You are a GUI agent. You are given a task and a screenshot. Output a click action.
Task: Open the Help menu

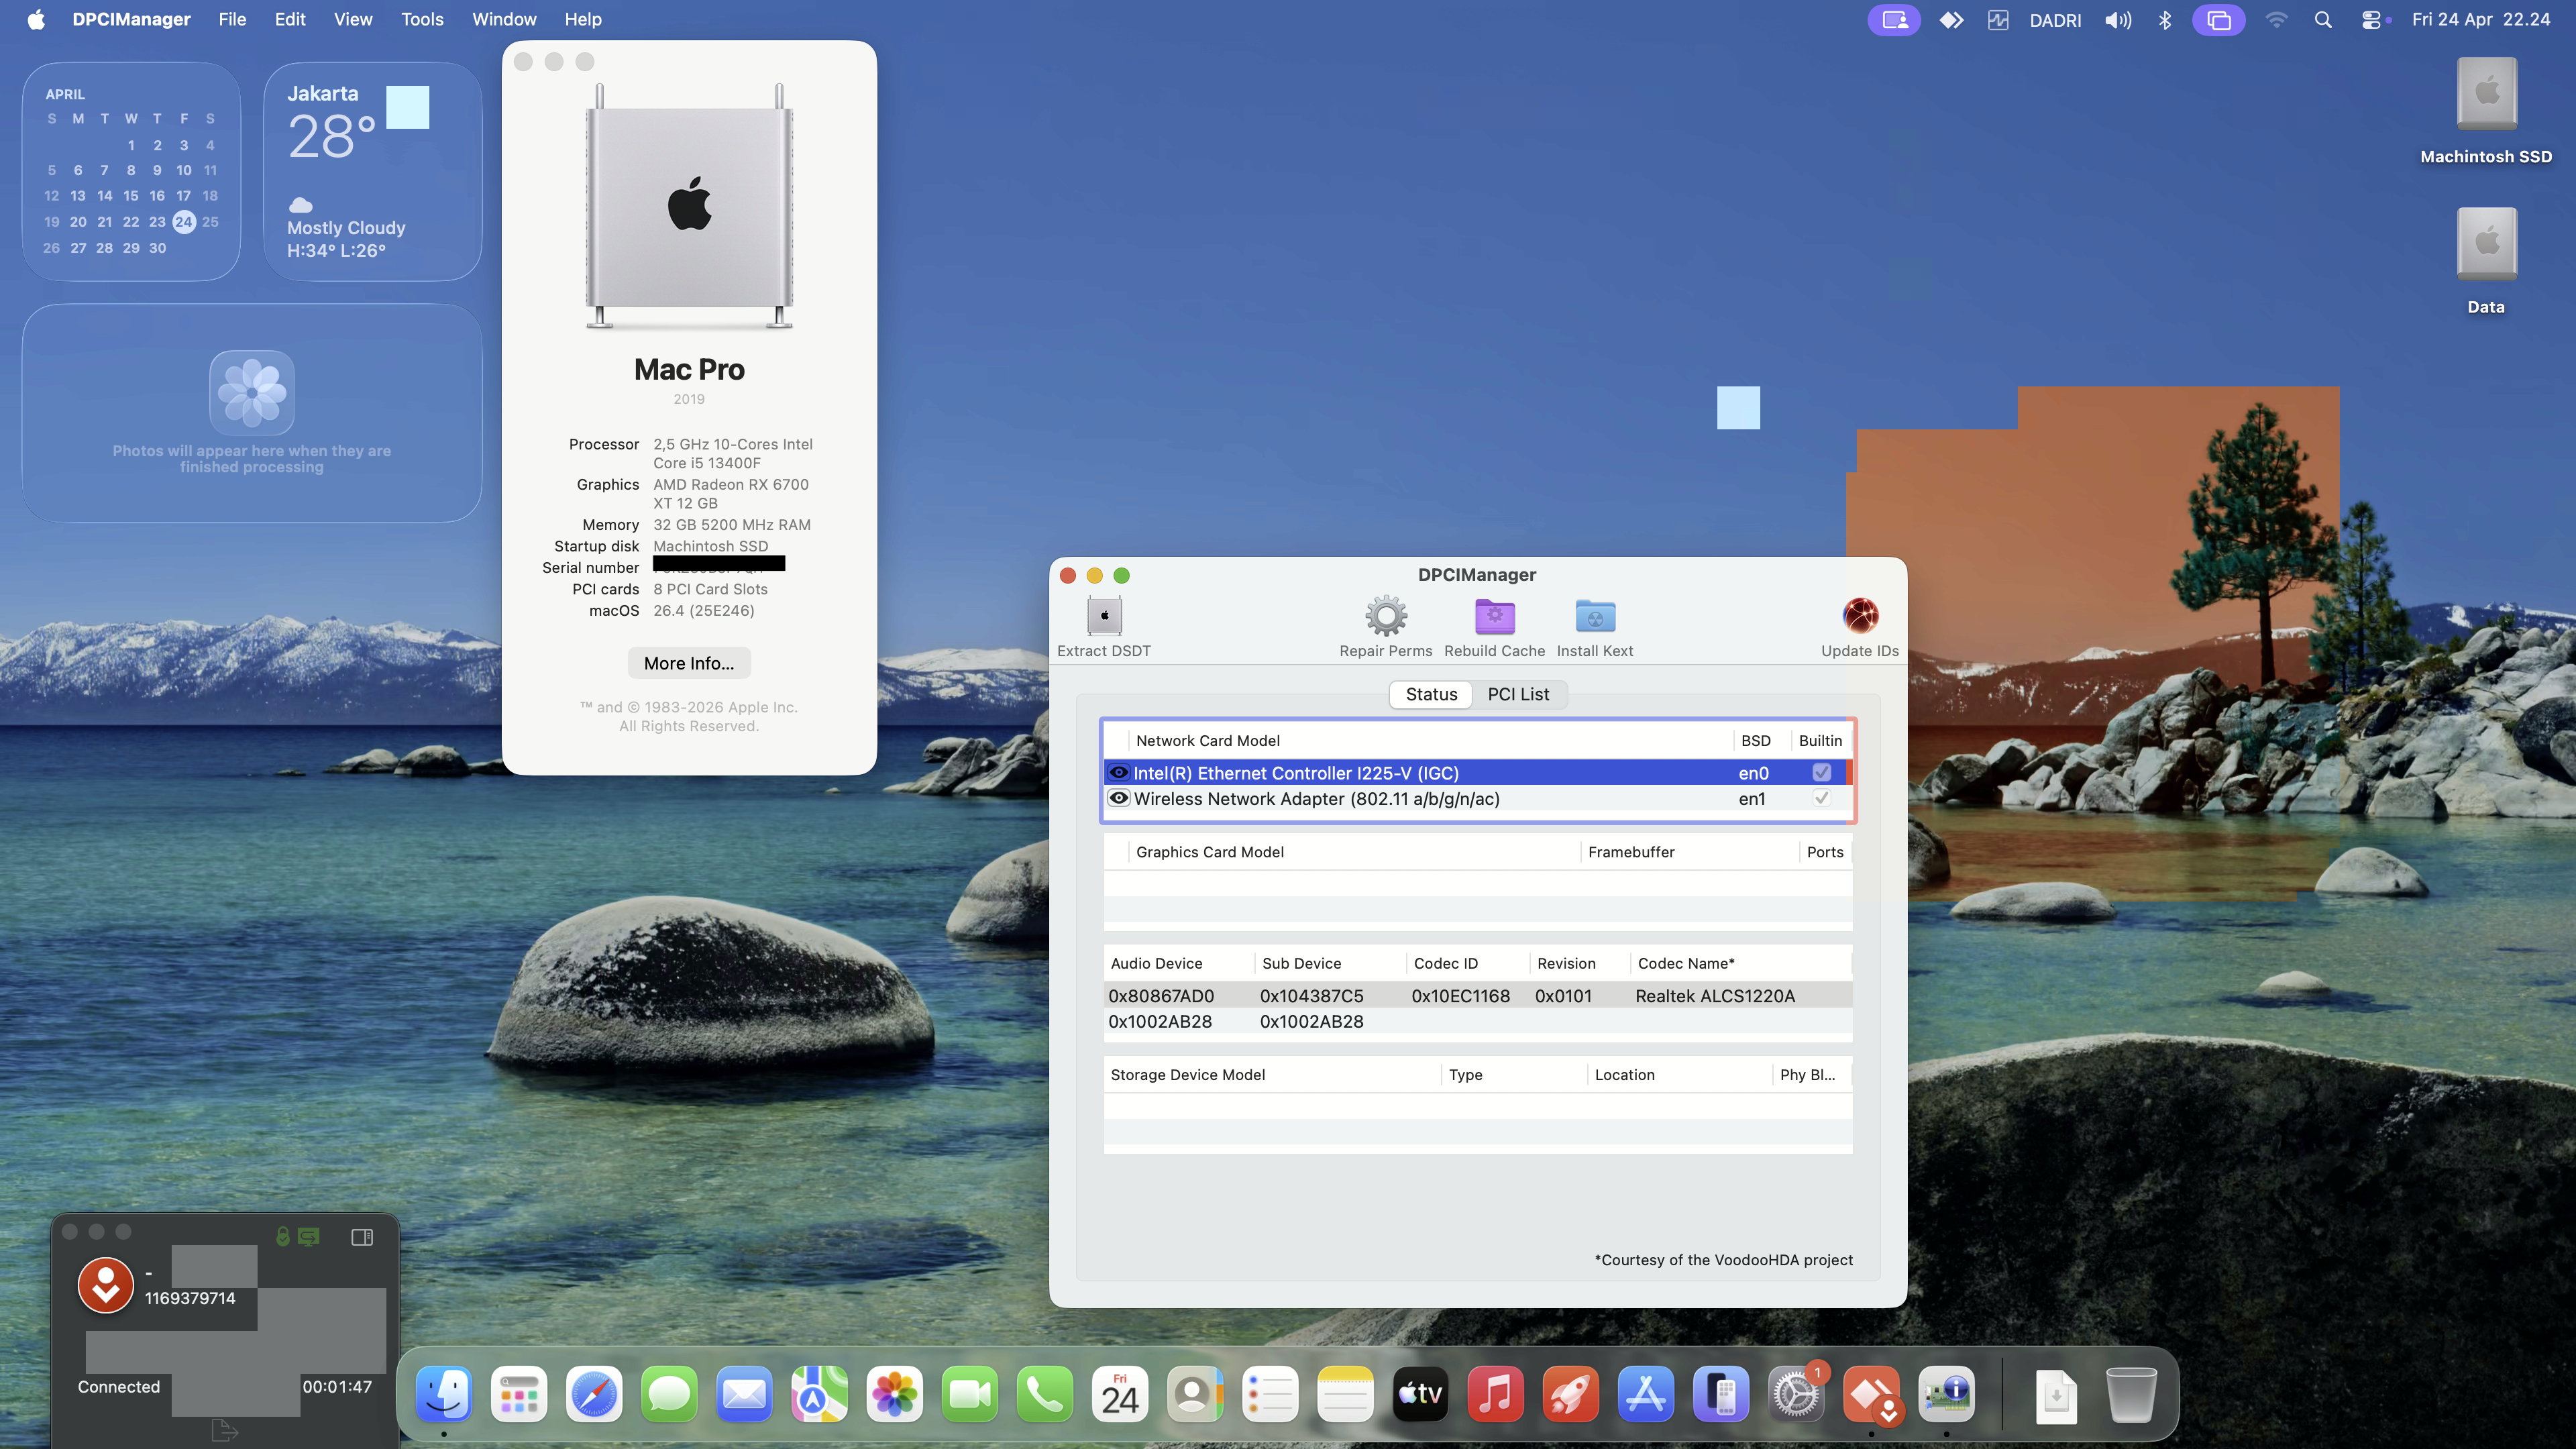[x=583, y=20]
